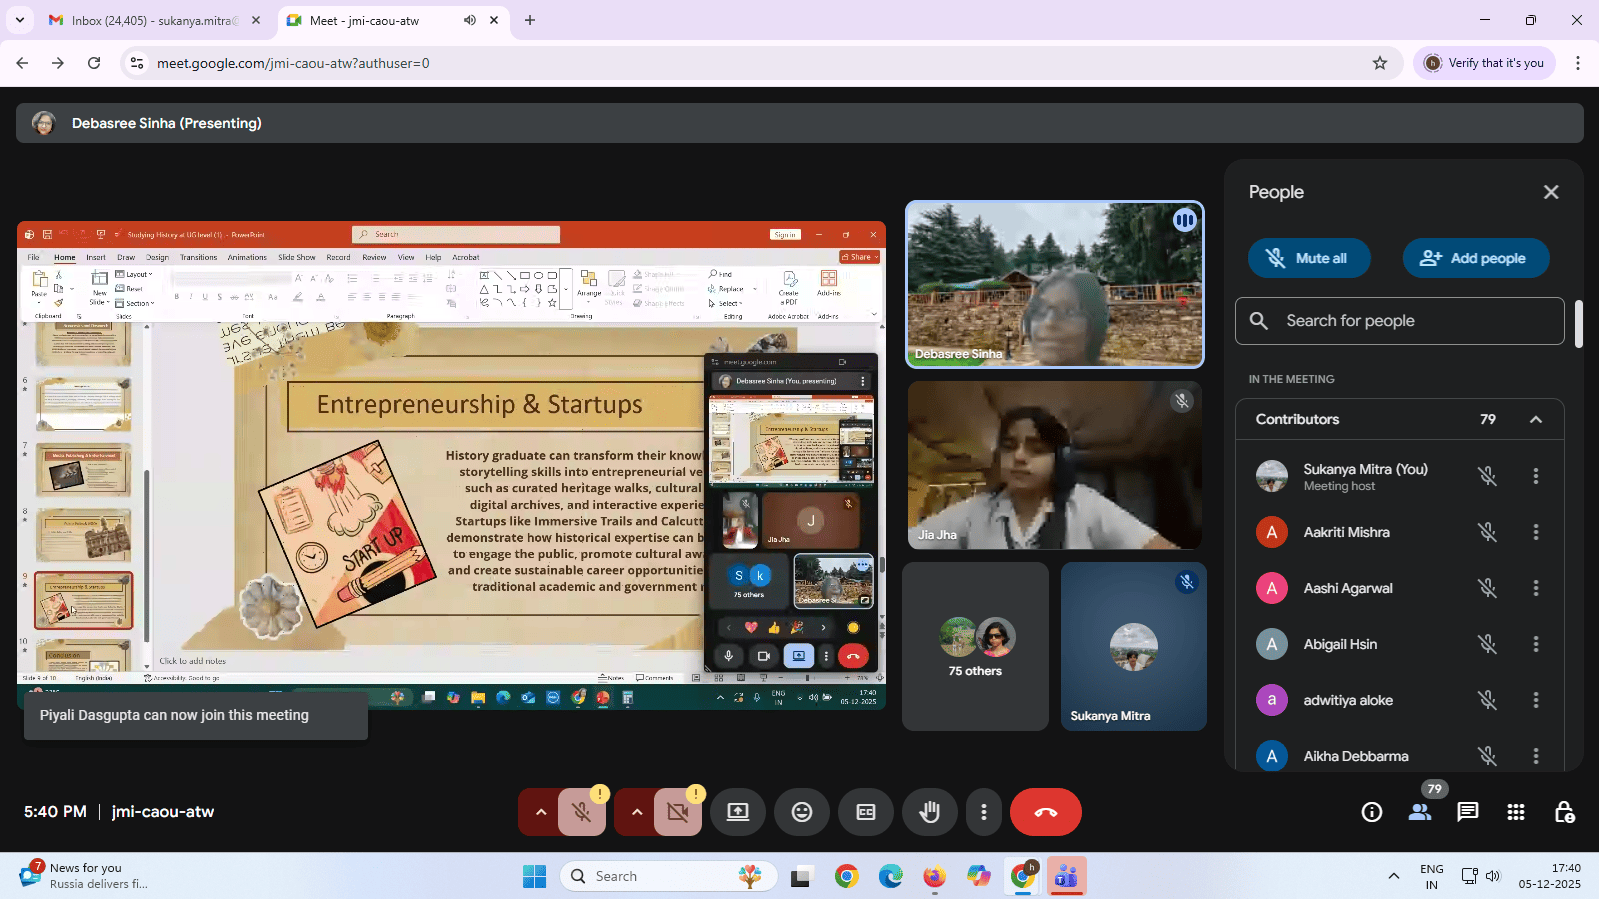Open Host controls lock icon
This screenshot has width=1599, height=899.
[1564, 812]
